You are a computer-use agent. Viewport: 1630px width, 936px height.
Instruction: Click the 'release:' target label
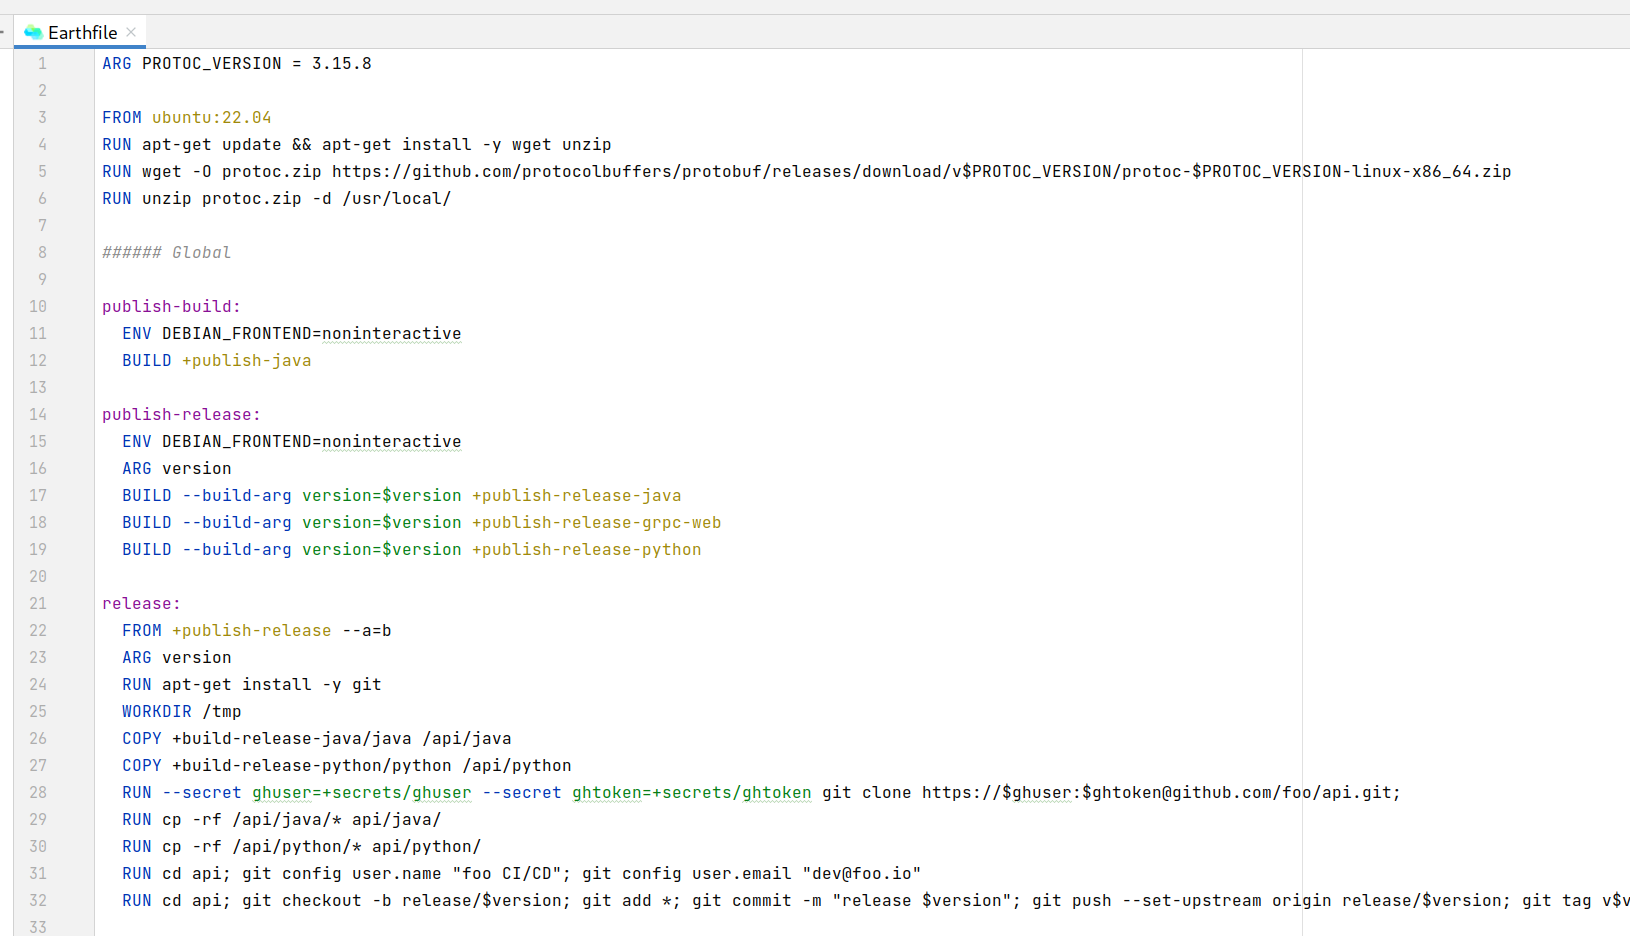tap(142, 603)
